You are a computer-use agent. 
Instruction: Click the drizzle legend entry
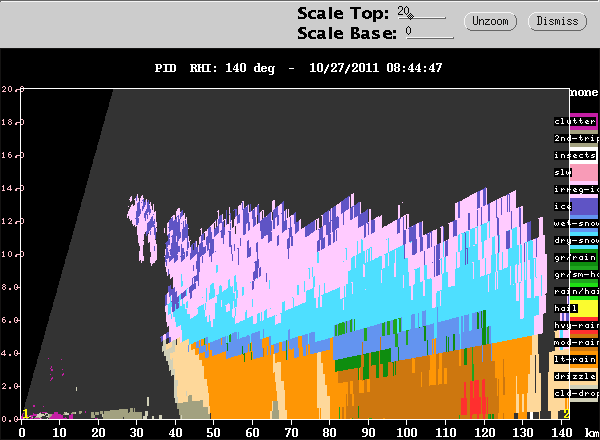(x=575, y=376)
